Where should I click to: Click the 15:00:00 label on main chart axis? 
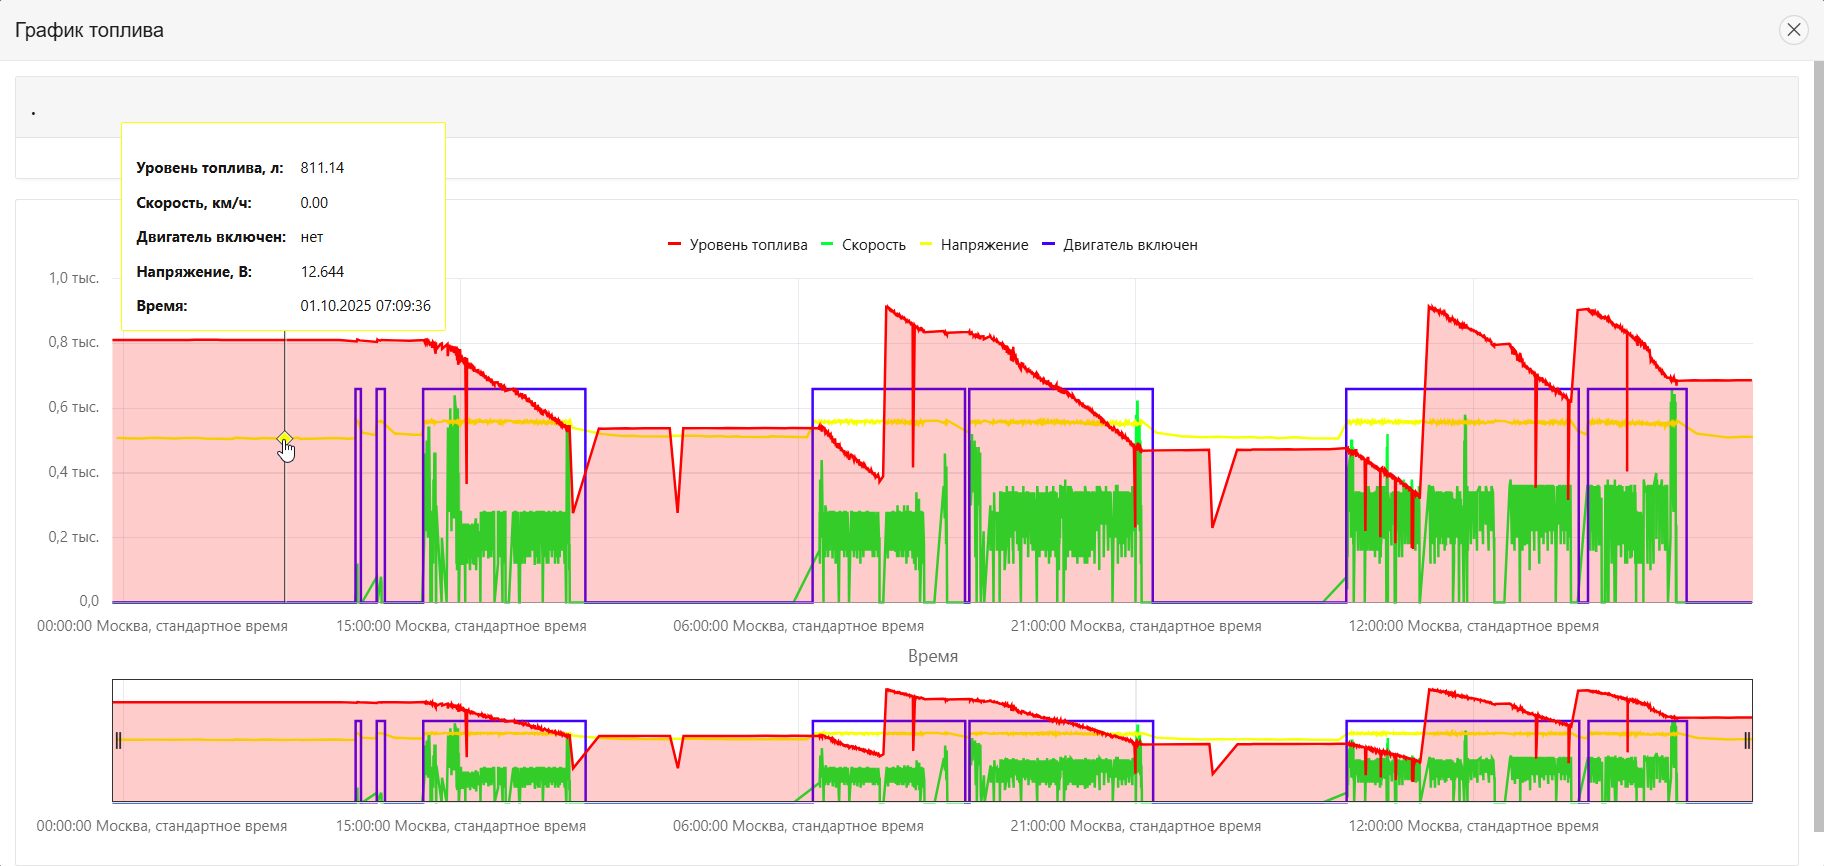[x=461, y=626]
